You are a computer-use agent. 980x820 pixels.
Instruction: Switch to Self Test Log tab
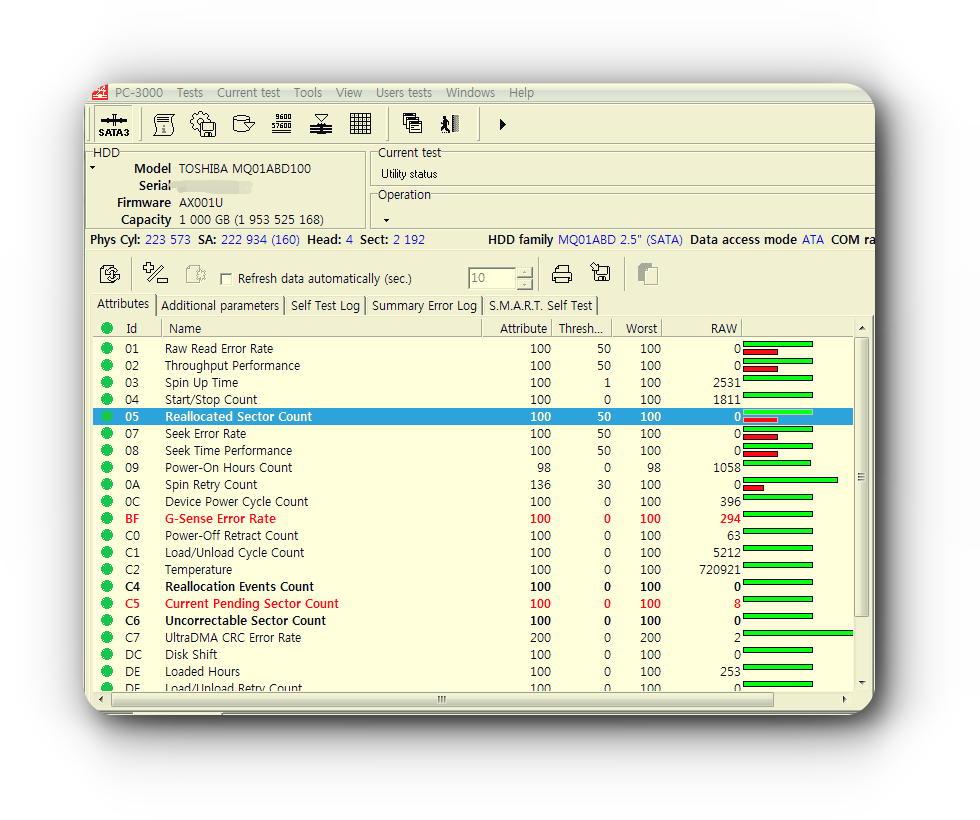click(x=325, y=306)
